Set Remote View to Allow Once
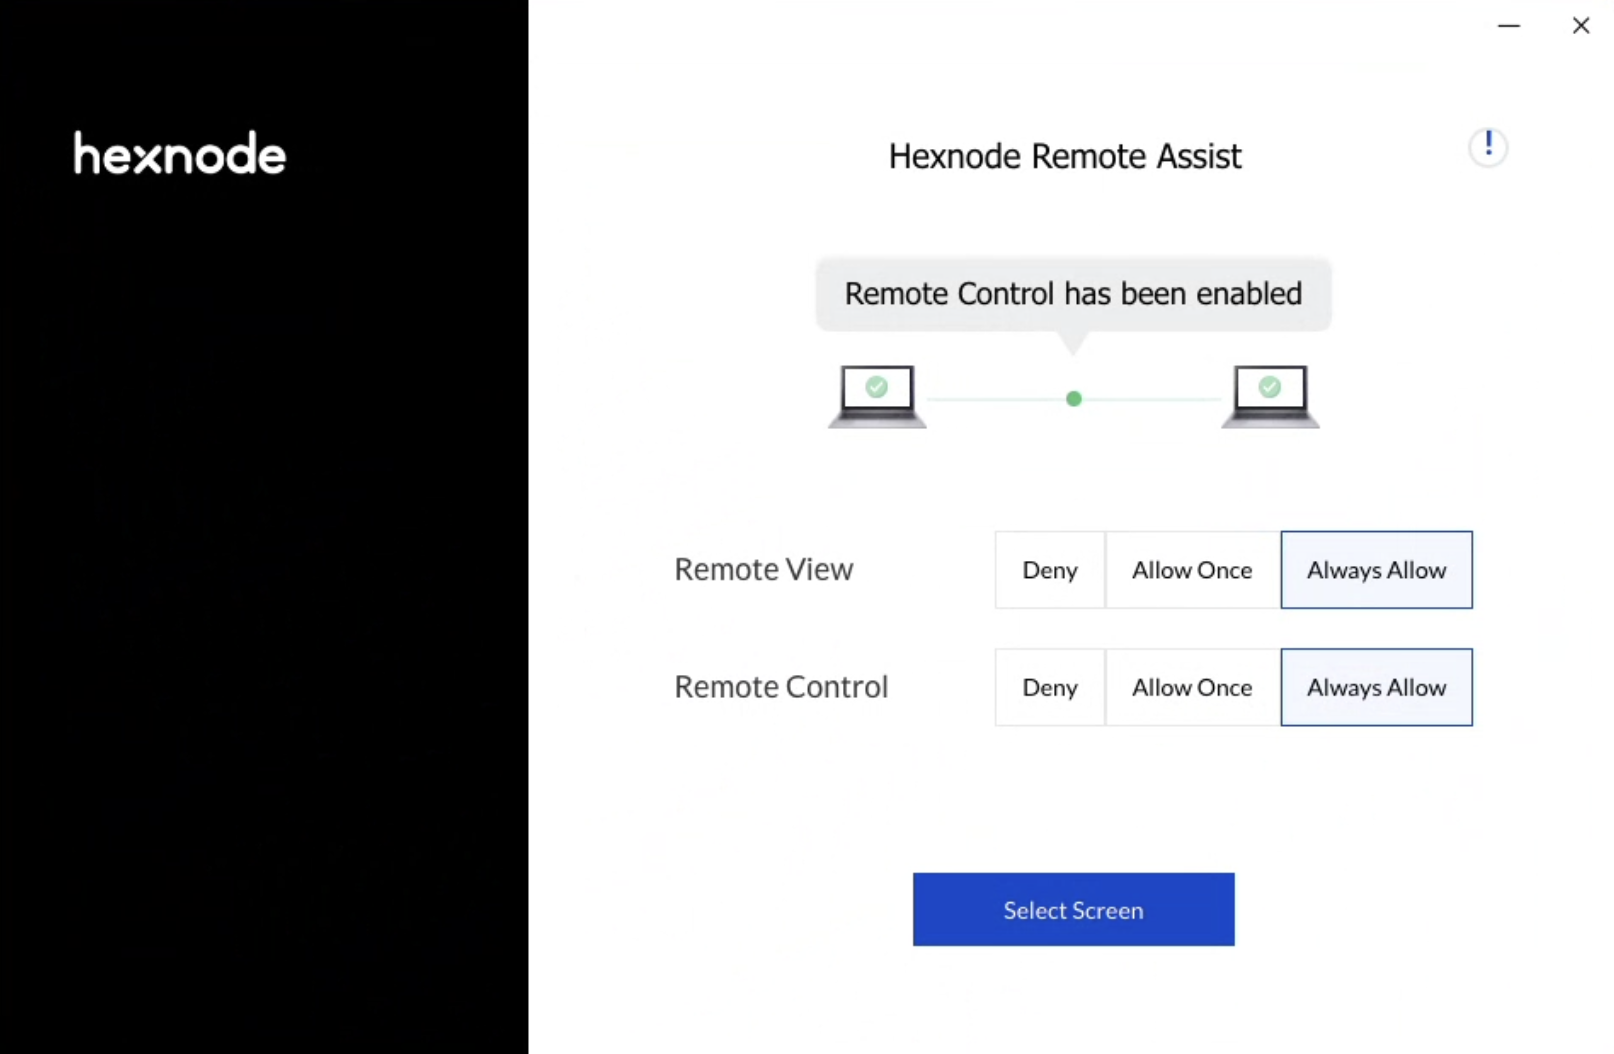 1192,570
